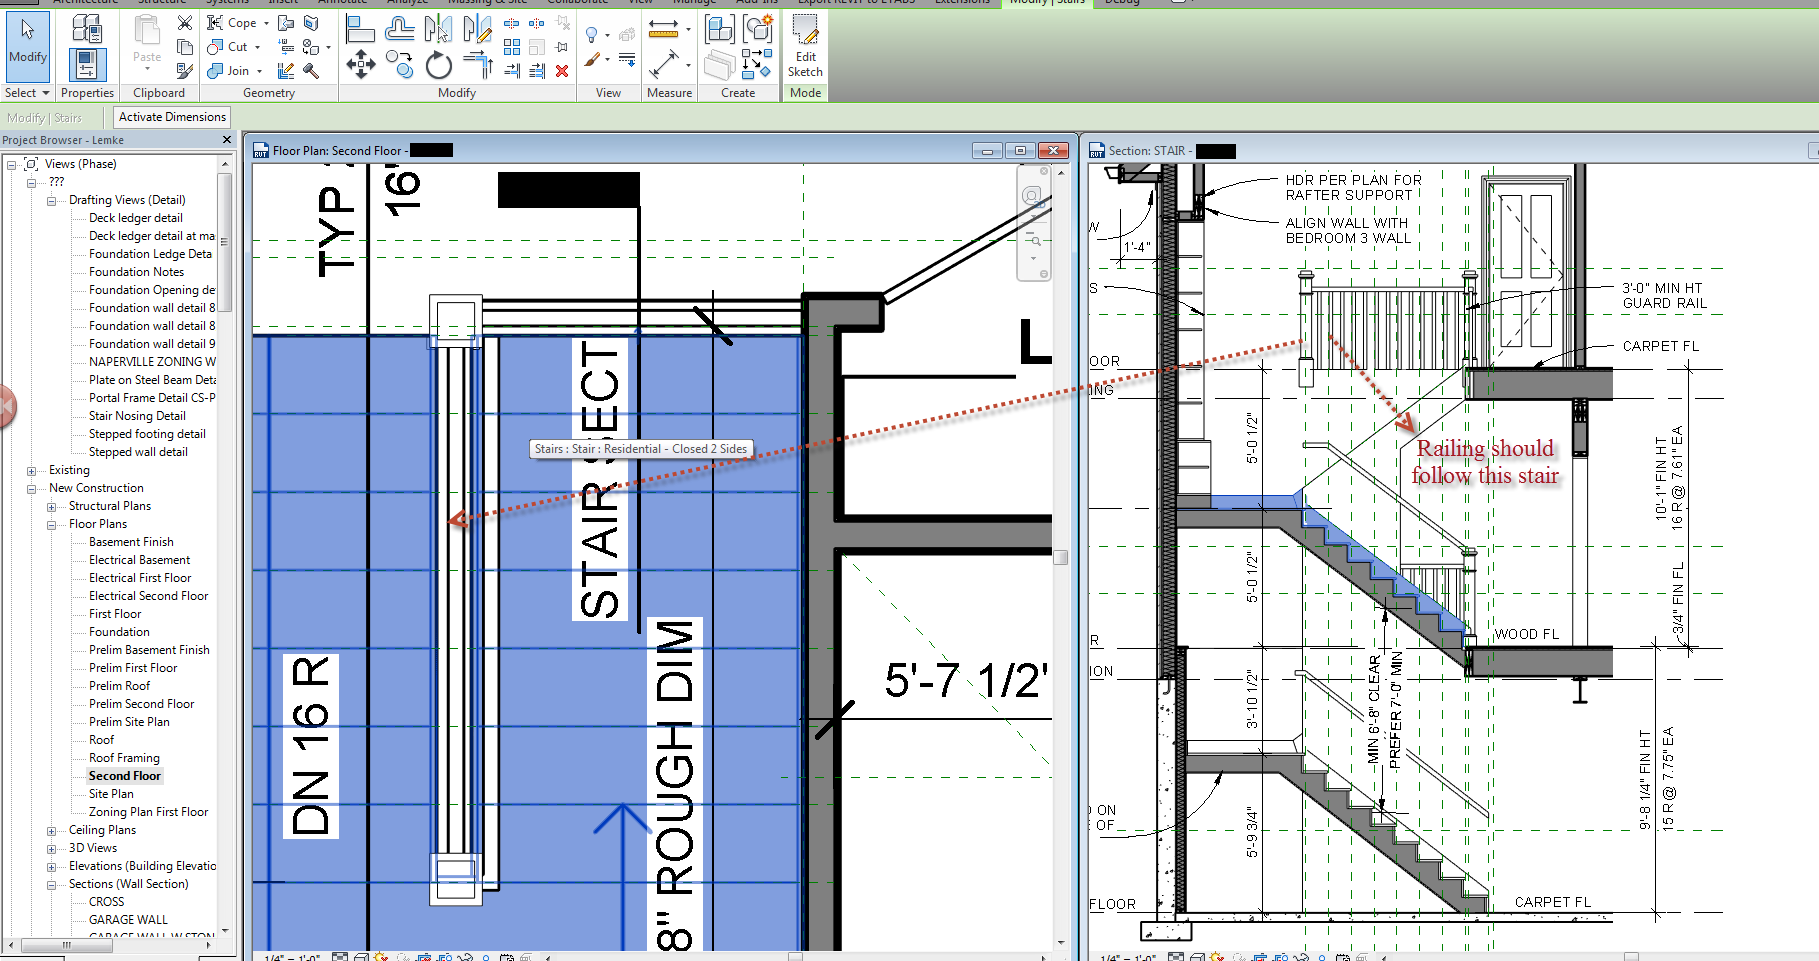1819x961 pixels.
Task: Select the Second Floor plan item
Action: coord(125,776)
